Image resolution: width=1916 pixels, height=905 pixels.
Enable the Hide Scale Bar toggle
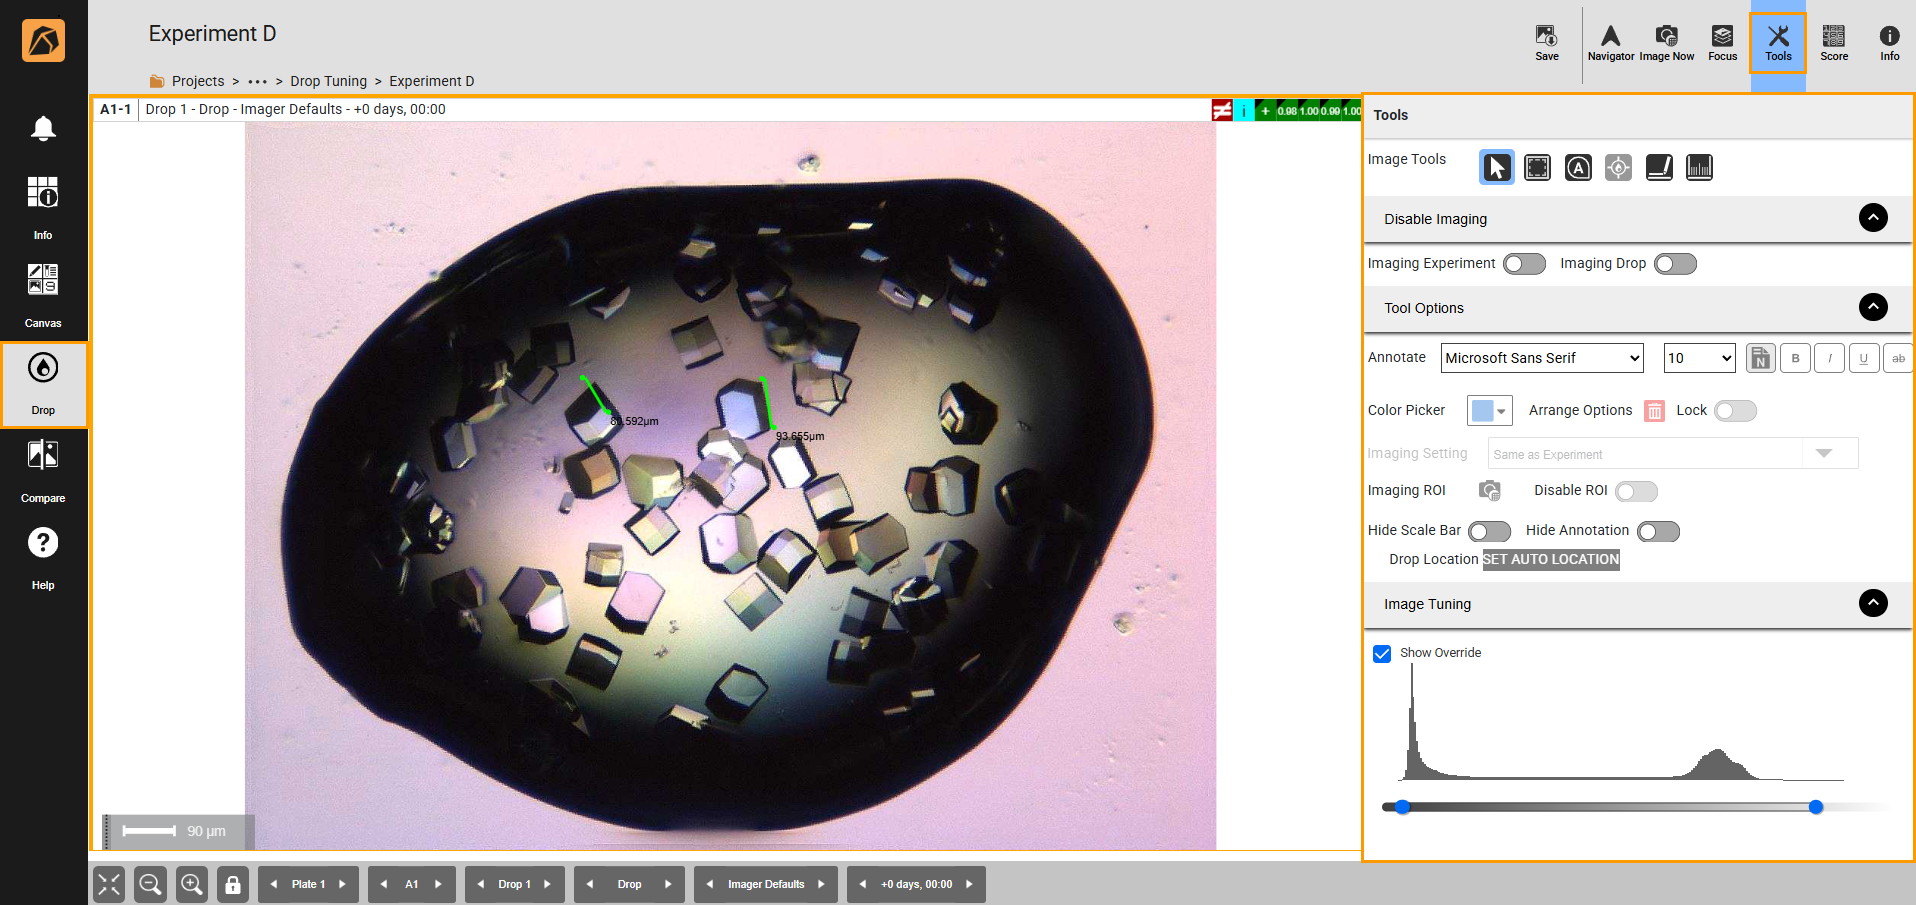(x=1489, y=531)
